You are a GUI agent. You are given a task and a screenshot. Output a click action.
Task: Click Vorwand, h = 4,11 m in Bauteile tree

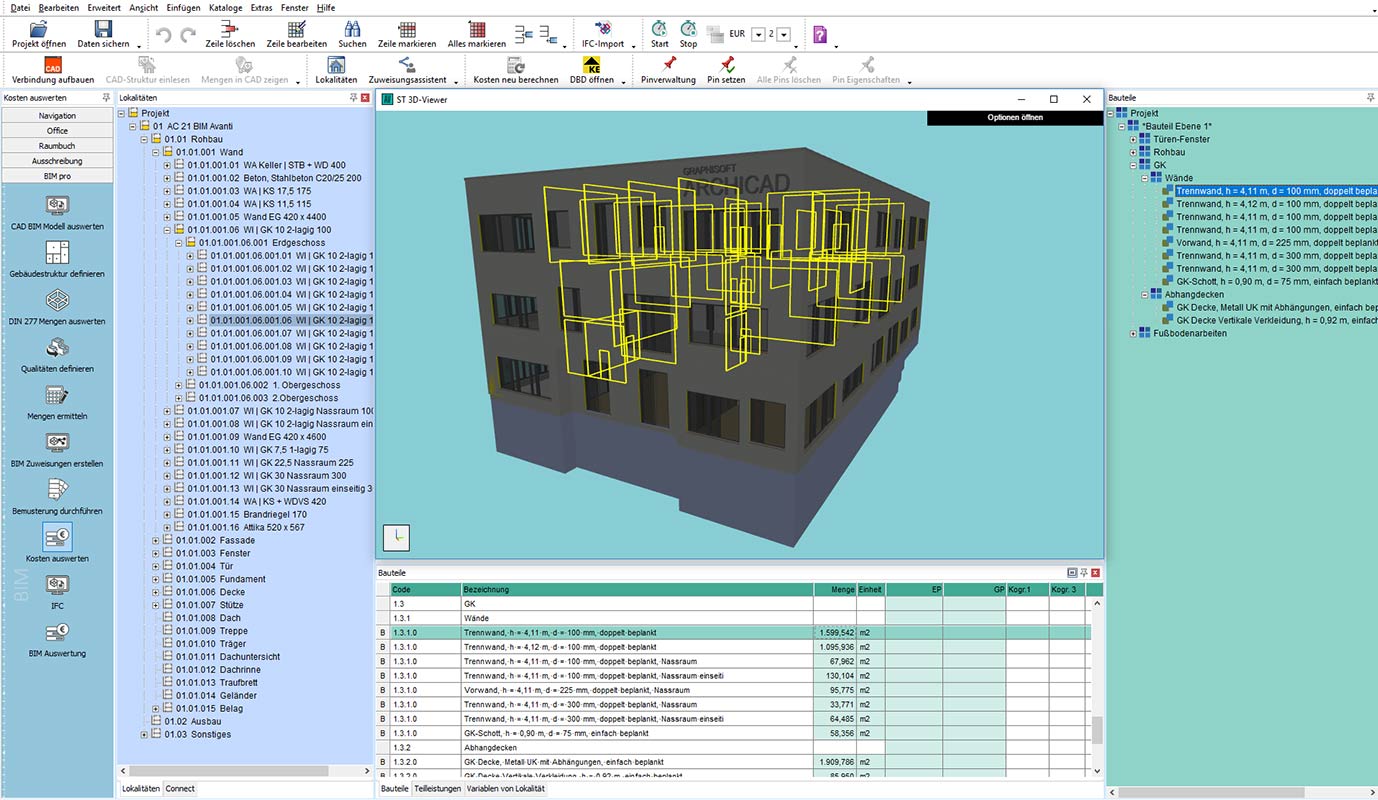(x=1276, y=242)
